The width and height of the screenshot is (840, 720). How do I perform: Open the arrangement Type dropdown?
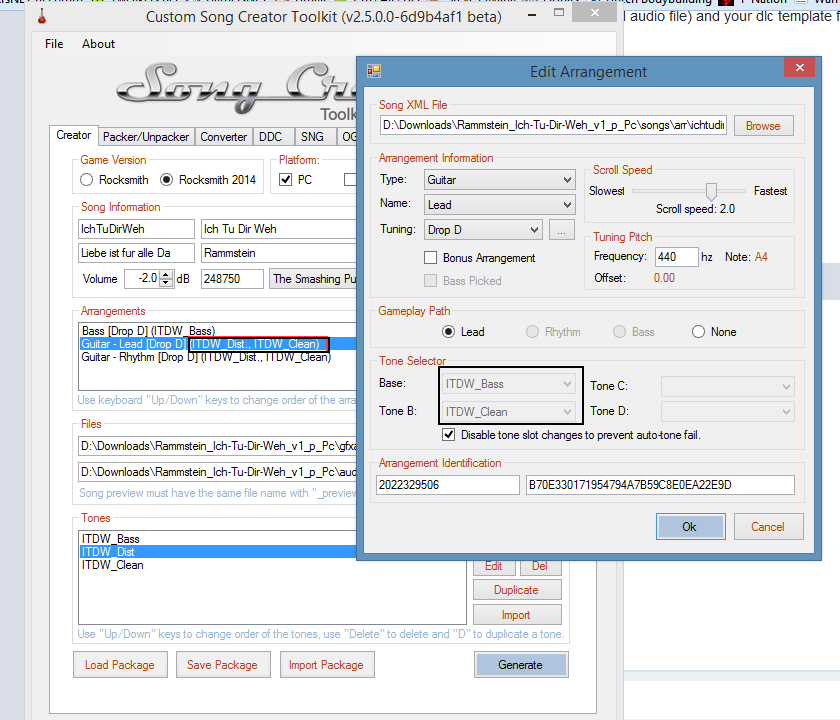[499, 180]
